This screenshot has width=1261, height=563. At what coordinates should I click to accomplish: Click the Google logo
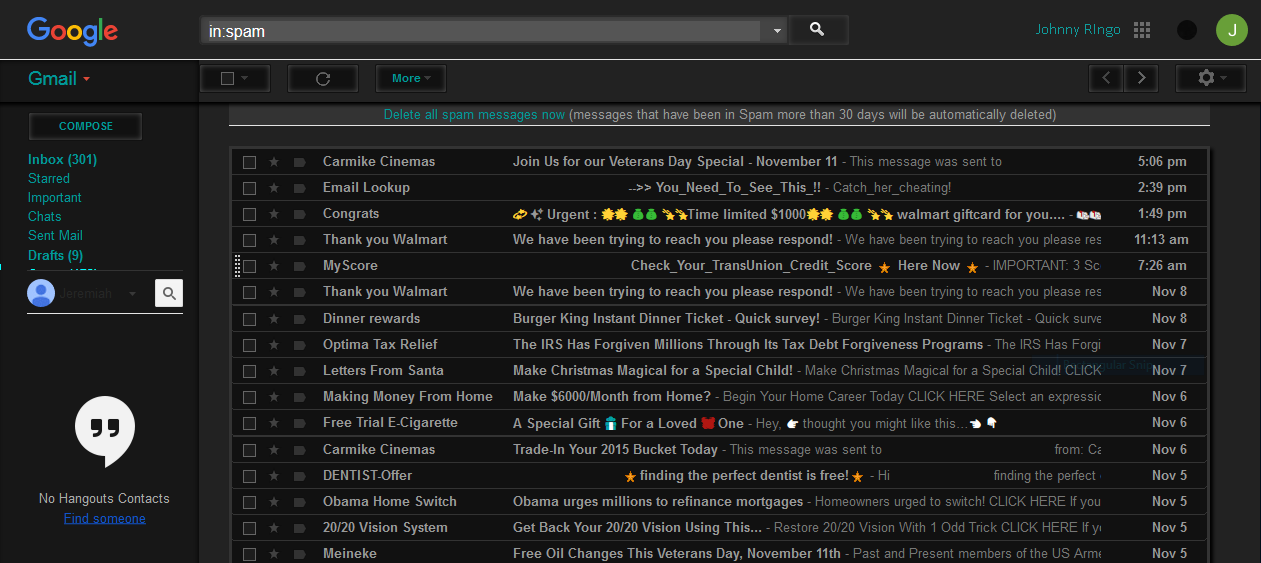pos(73,31)
